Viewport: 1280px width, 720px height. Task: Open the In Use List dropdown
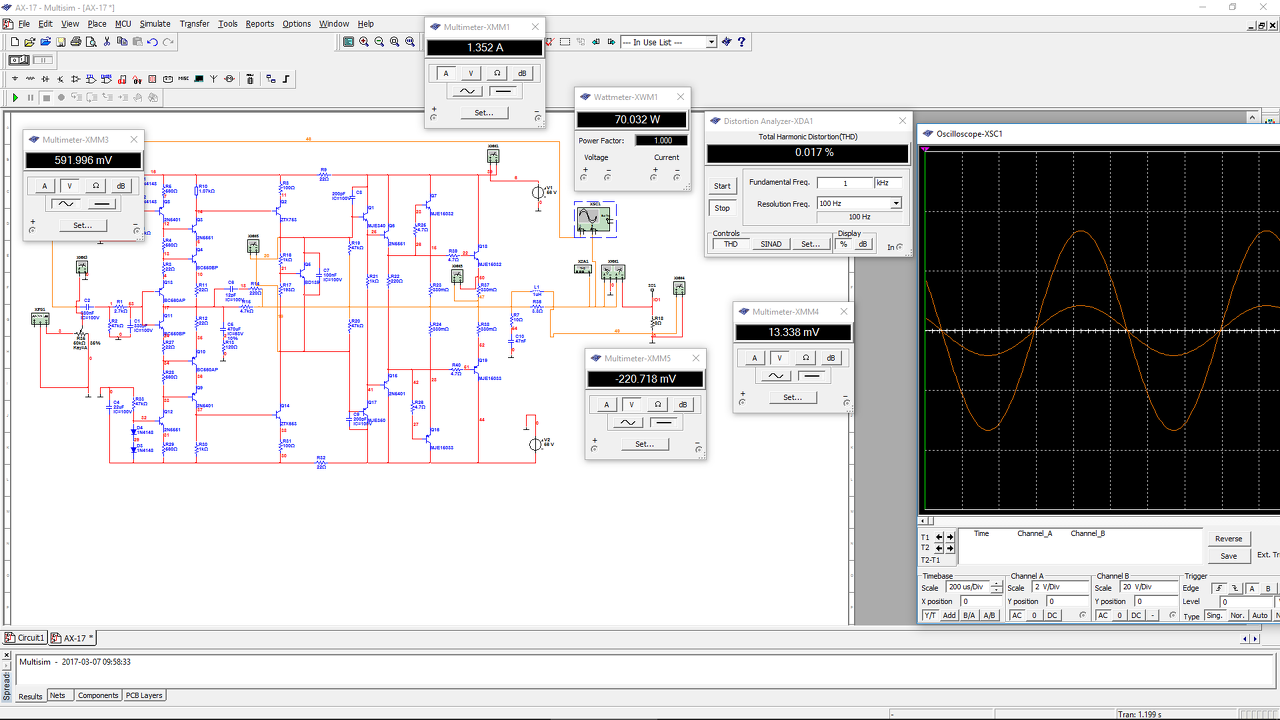tap(711, 42)
